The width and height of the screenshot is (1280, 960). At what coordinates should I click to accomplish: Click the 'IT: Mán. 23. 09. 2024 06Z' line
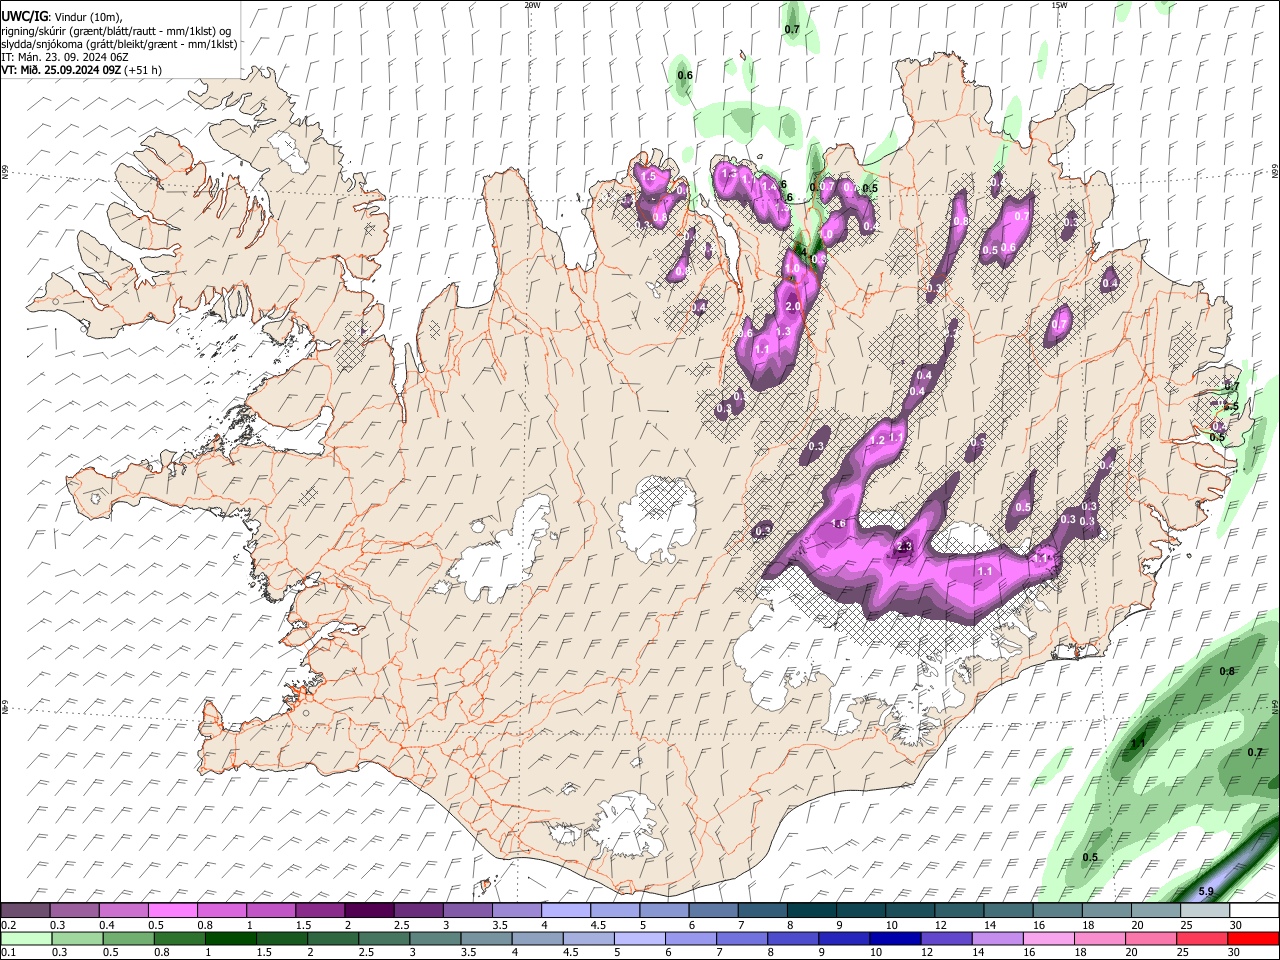(65, 57)
